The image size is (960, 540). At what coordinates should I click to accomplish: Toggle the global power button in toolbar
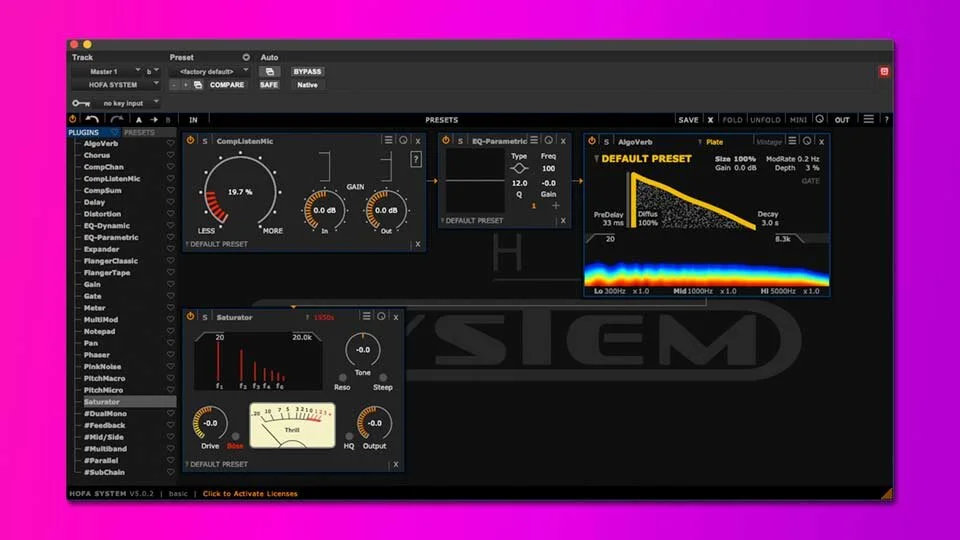[73, 119]
